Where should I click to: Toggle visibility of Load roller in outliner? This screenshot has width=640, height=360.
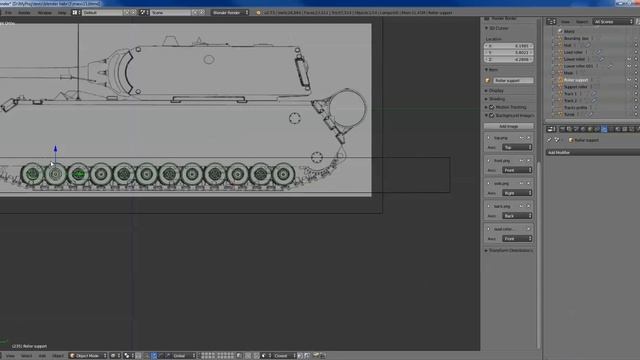click(x=629, y=52)
